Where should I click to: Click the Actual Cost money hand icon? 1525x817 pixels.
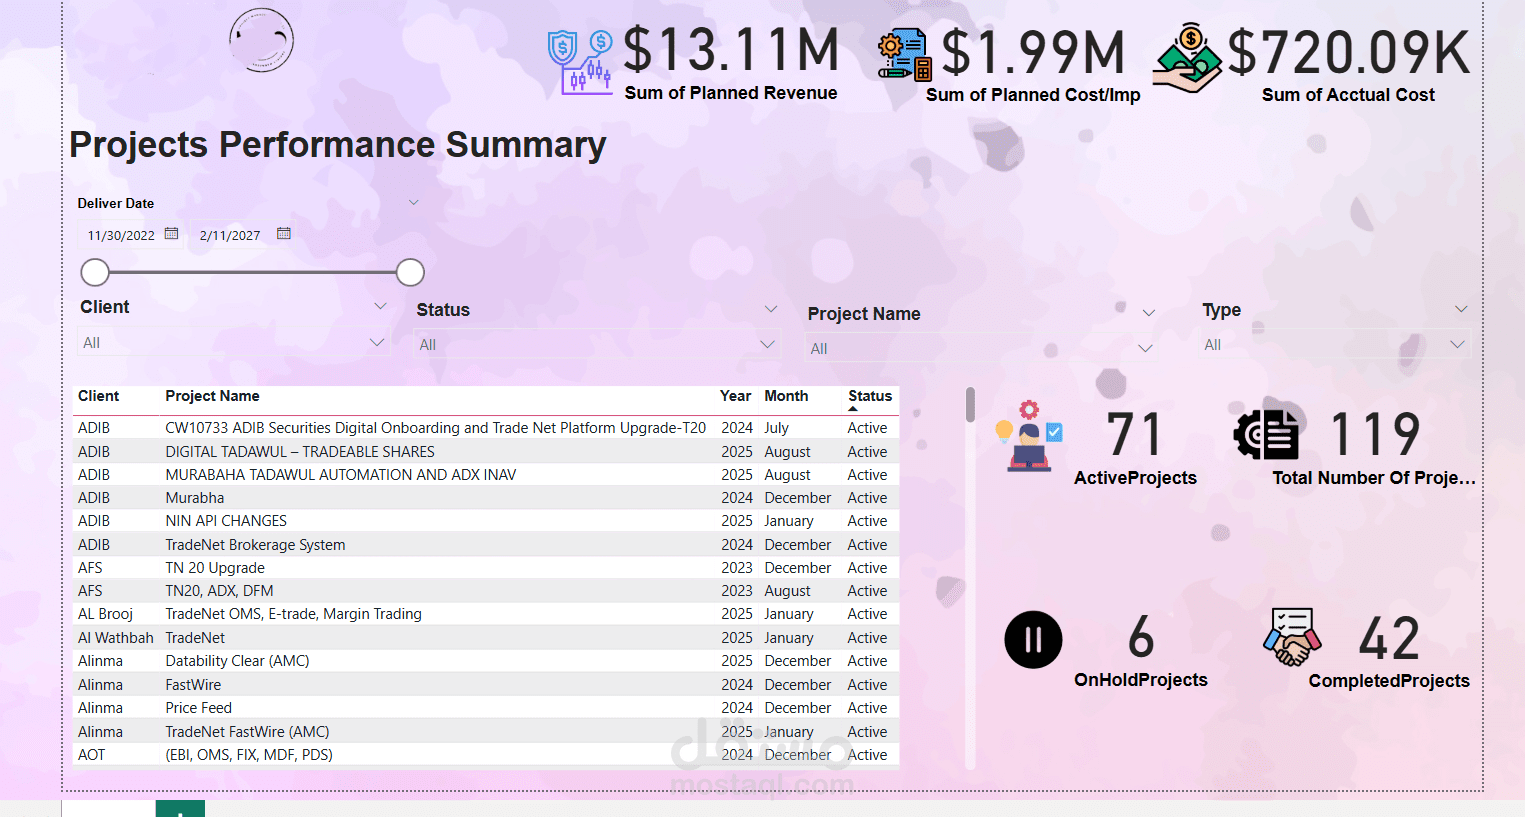click(x=1188, y=58)
